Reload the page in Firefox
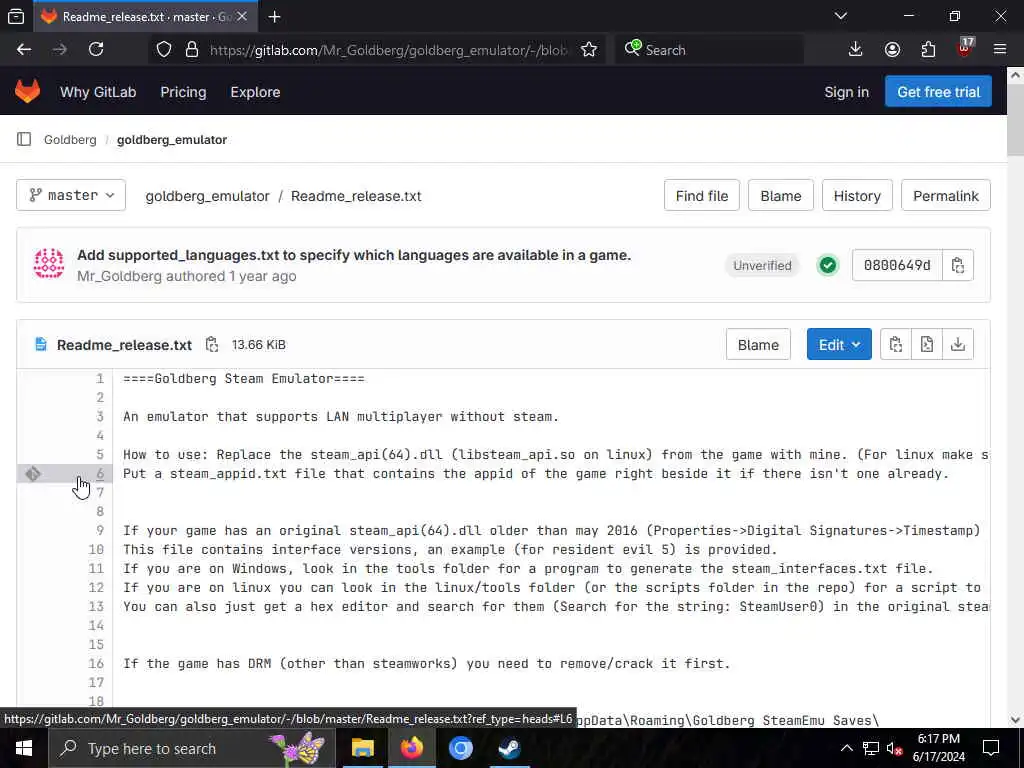 (x=96, y=50)
